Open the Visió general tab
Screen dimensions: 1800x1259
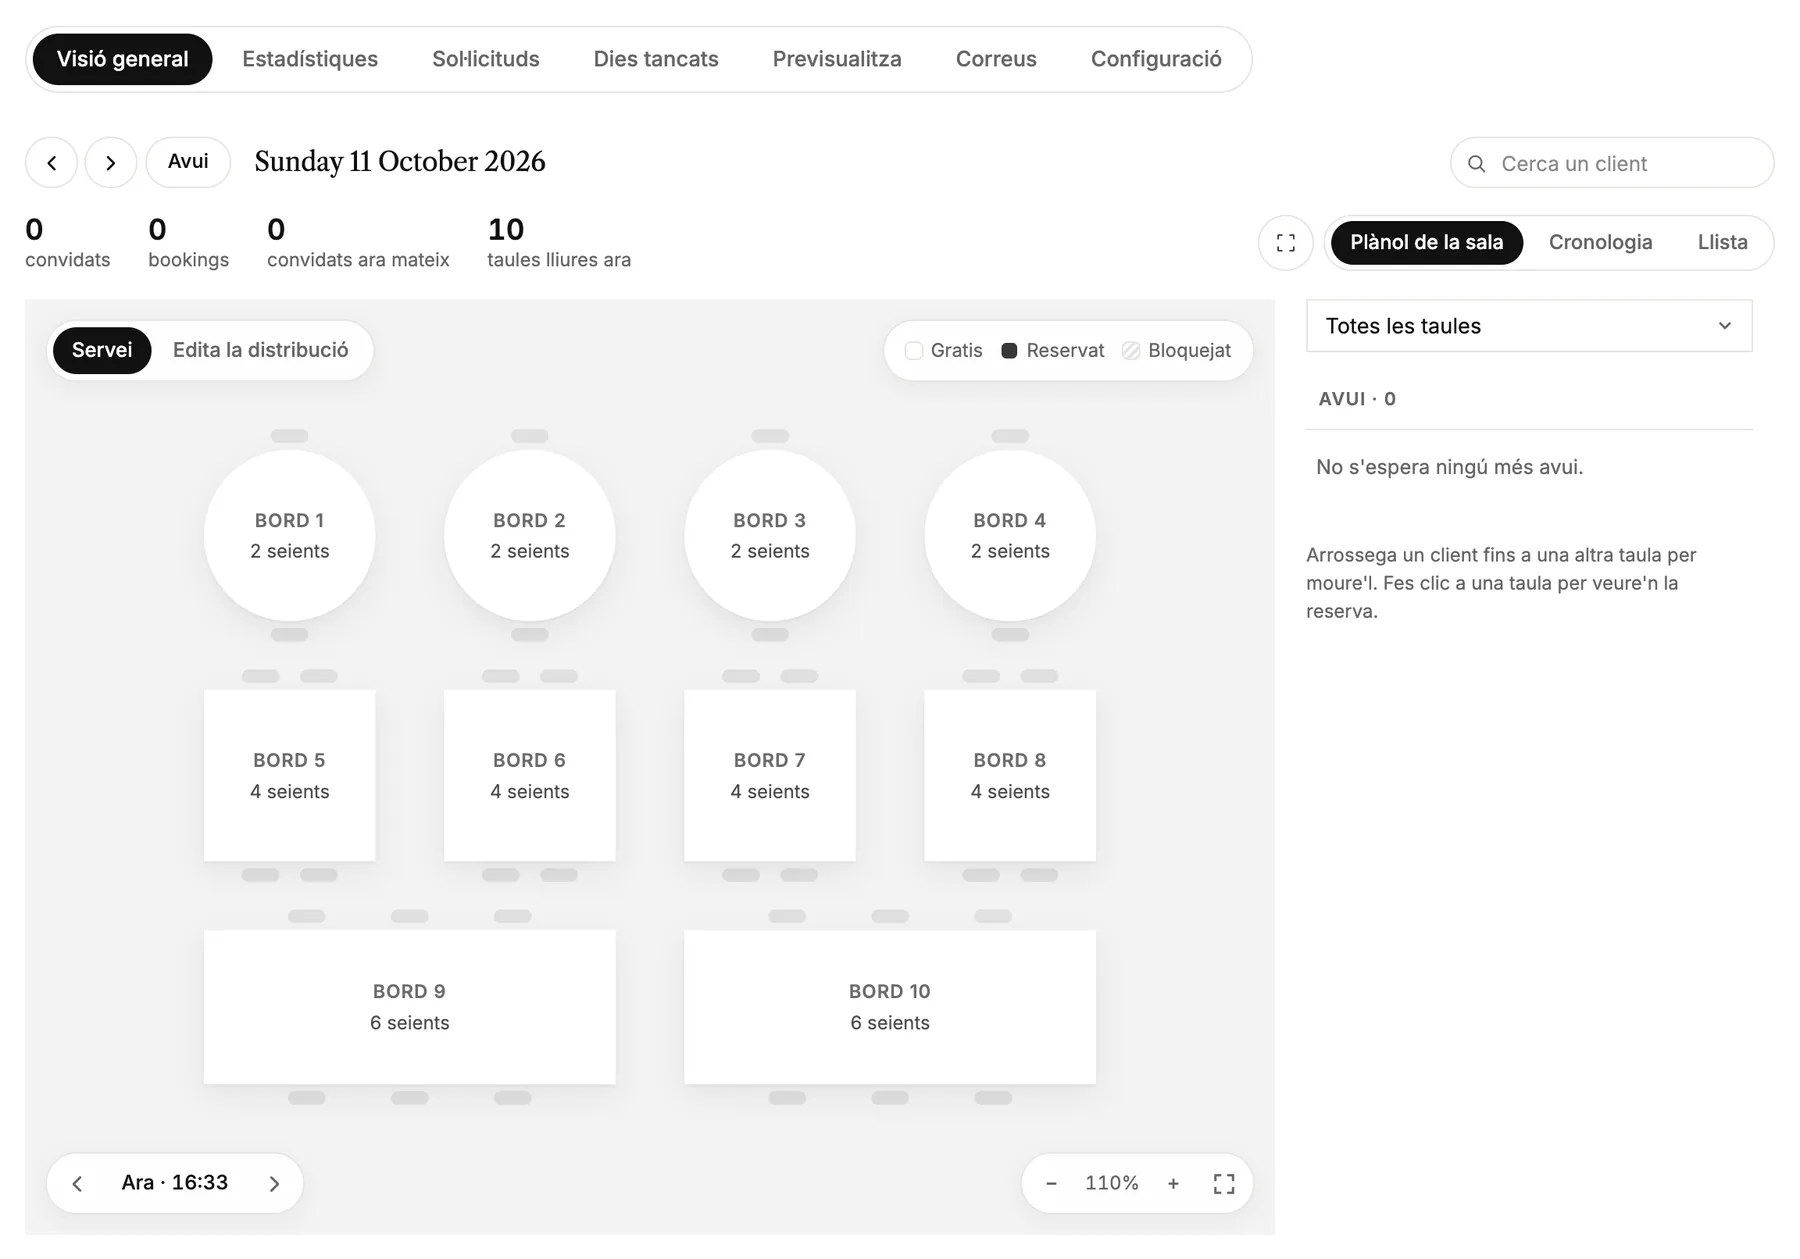point(122,59)
